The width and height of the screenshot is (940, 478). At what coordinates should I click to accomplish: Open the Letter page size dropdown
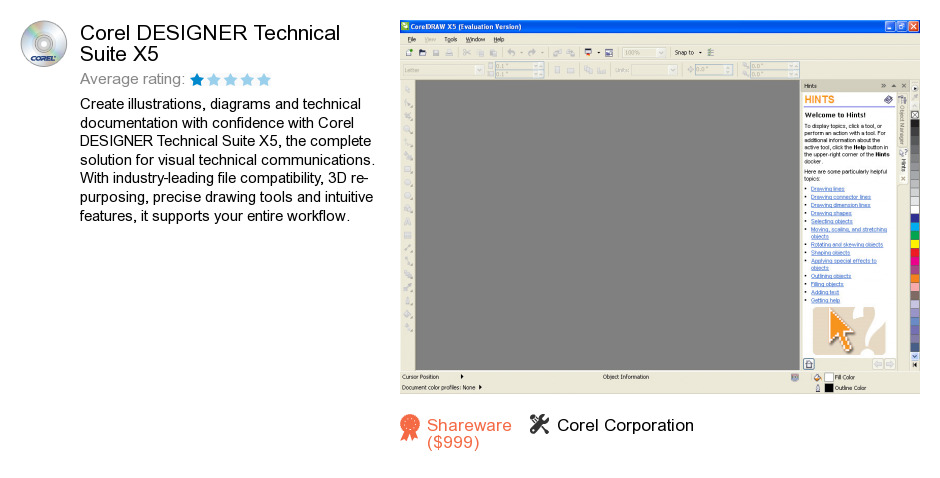479,70
